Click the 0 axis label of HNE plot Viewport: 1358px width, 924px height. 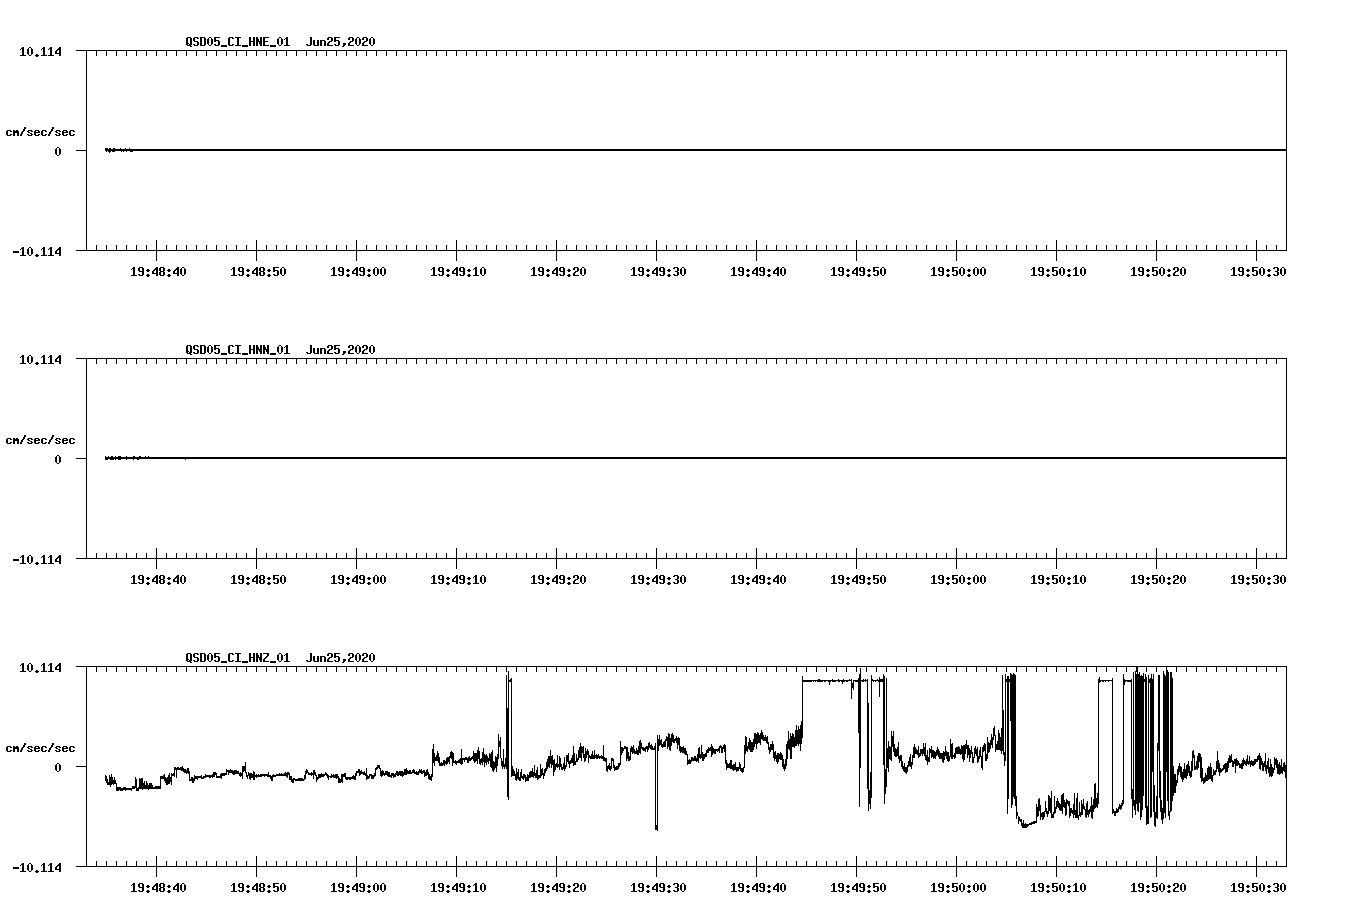tap(58, 151)
